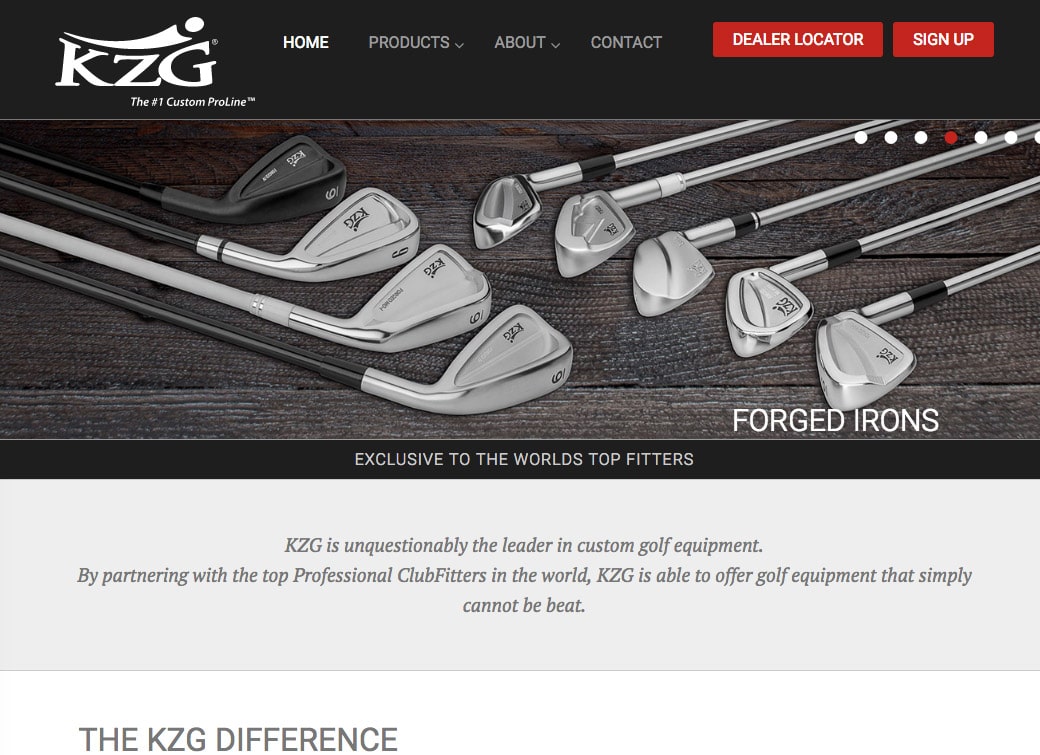Viewport: 1040px width, 755px height.
Task: Go to the CONTACT page
Action: [x=626, y=42]
